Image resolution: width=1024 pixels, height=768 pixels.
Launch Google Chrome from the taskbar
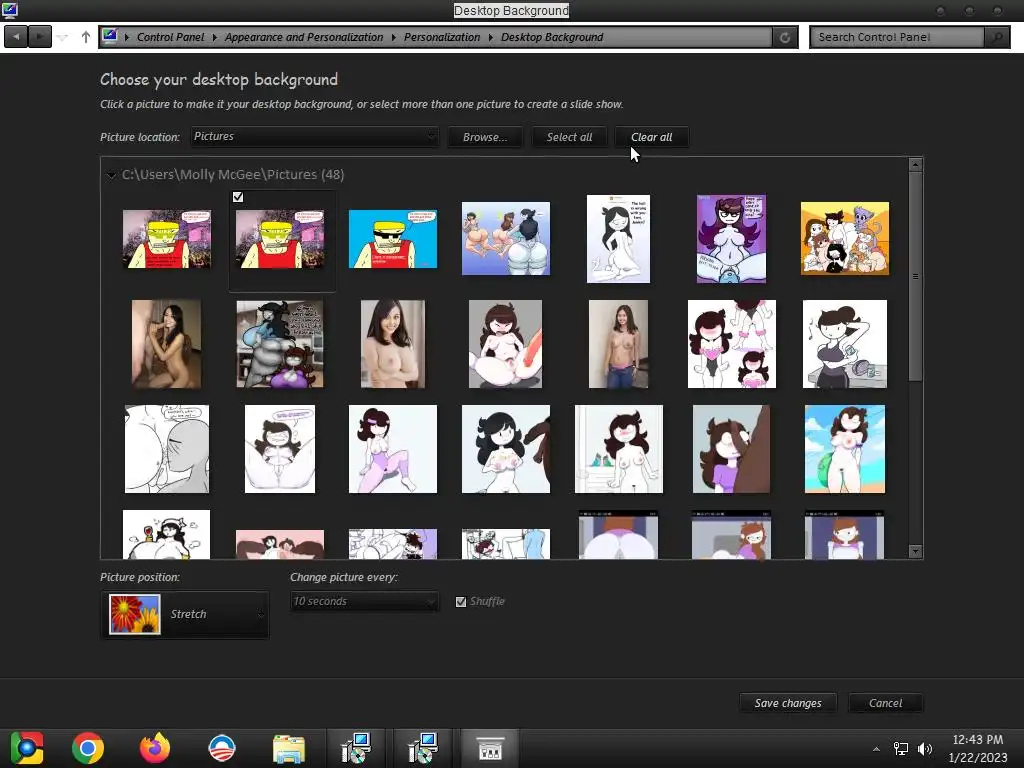coord(88,748)
